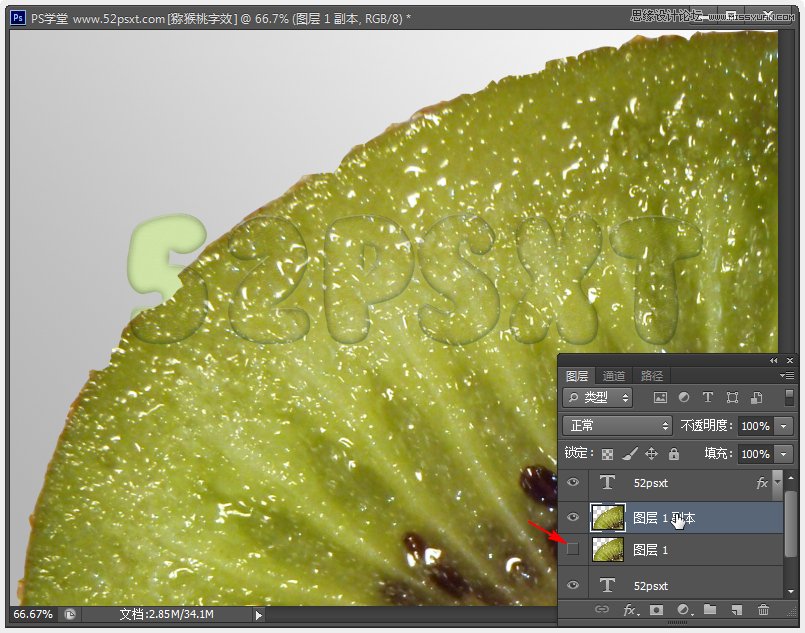
Task: Open the blend mode dropdown showing 正常
Action: pyautogui.click(x=616, y=425)
